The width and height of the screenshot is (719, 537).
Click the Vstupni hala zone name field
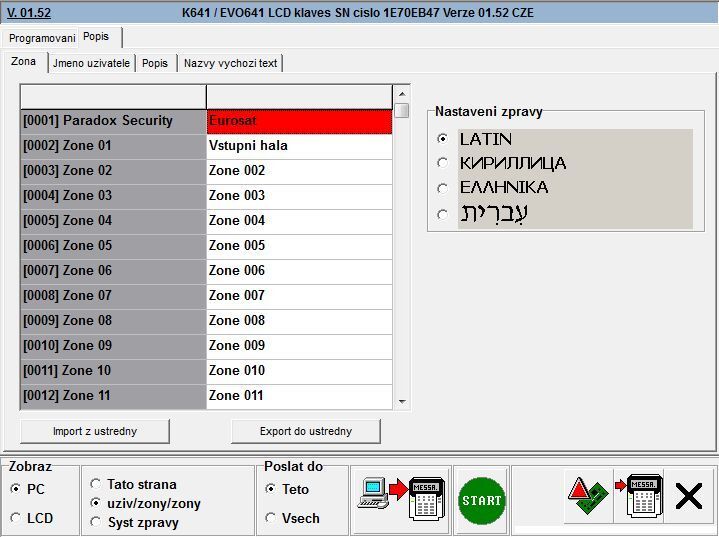299,146
